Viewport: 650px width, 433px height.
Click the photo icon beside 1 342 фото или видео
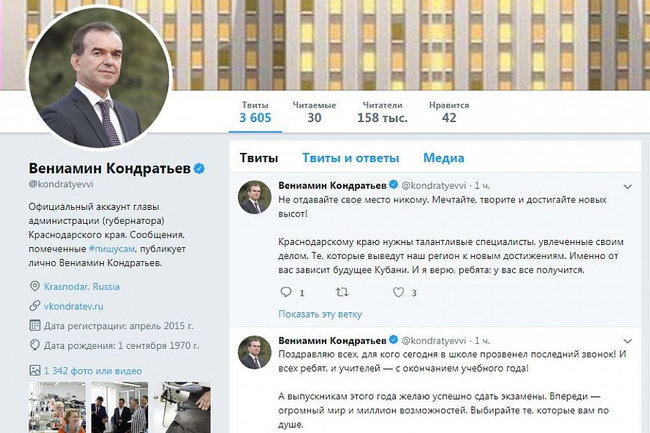coord(35,370)
